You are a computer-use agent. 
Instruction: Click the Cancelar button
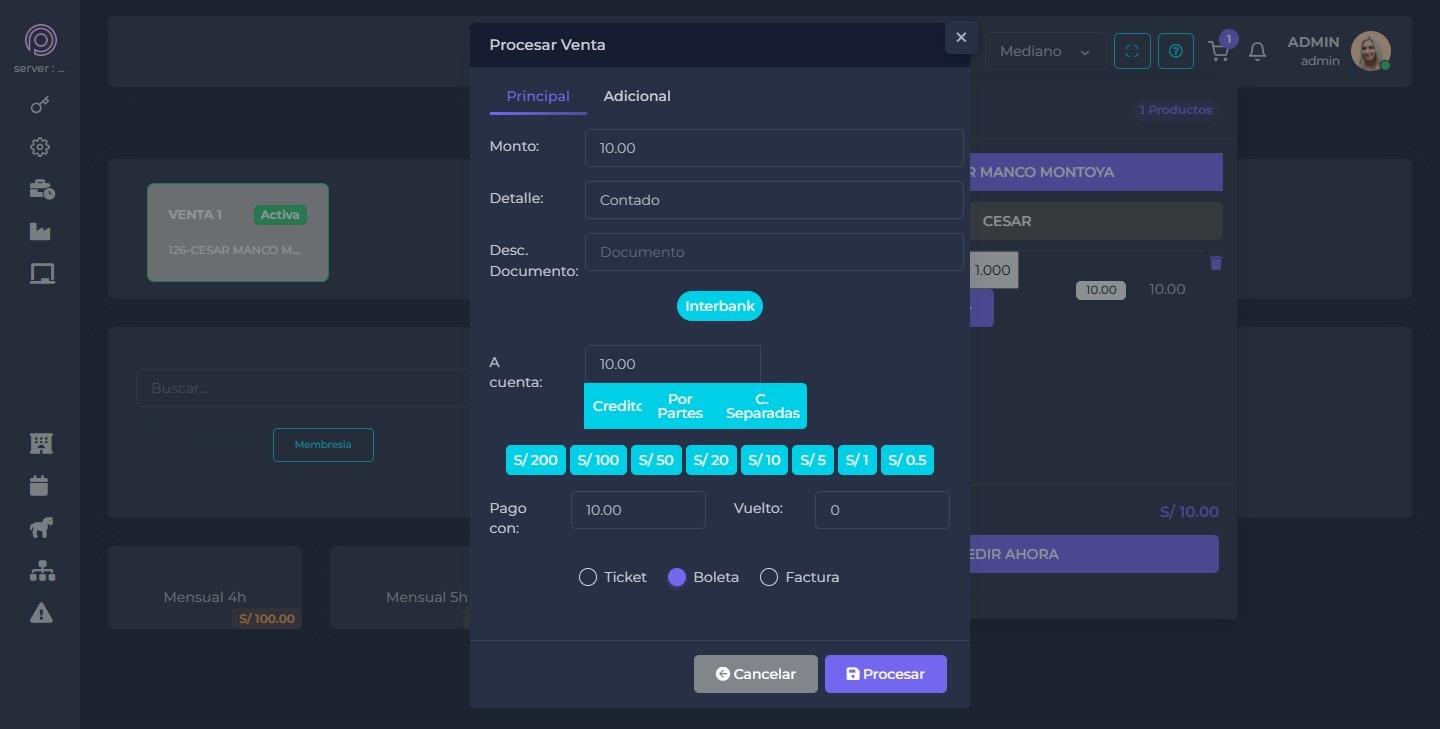[x=756, y=674]
